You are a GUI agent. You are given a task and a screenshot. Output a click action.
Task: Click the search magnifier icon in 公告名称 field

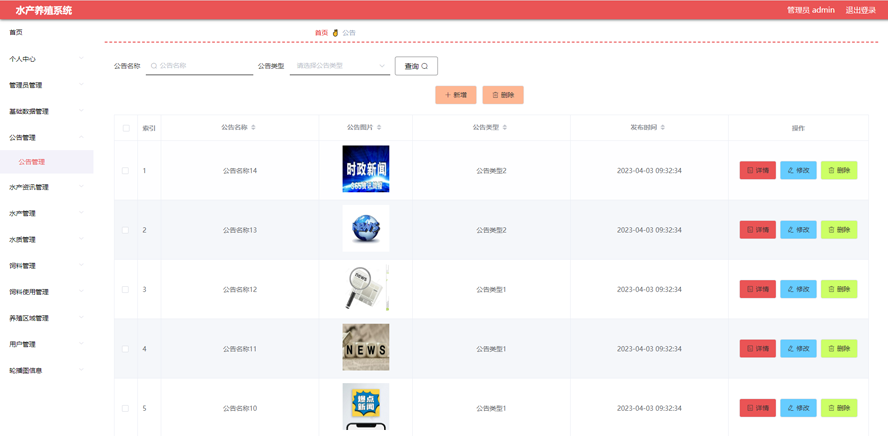153,66
